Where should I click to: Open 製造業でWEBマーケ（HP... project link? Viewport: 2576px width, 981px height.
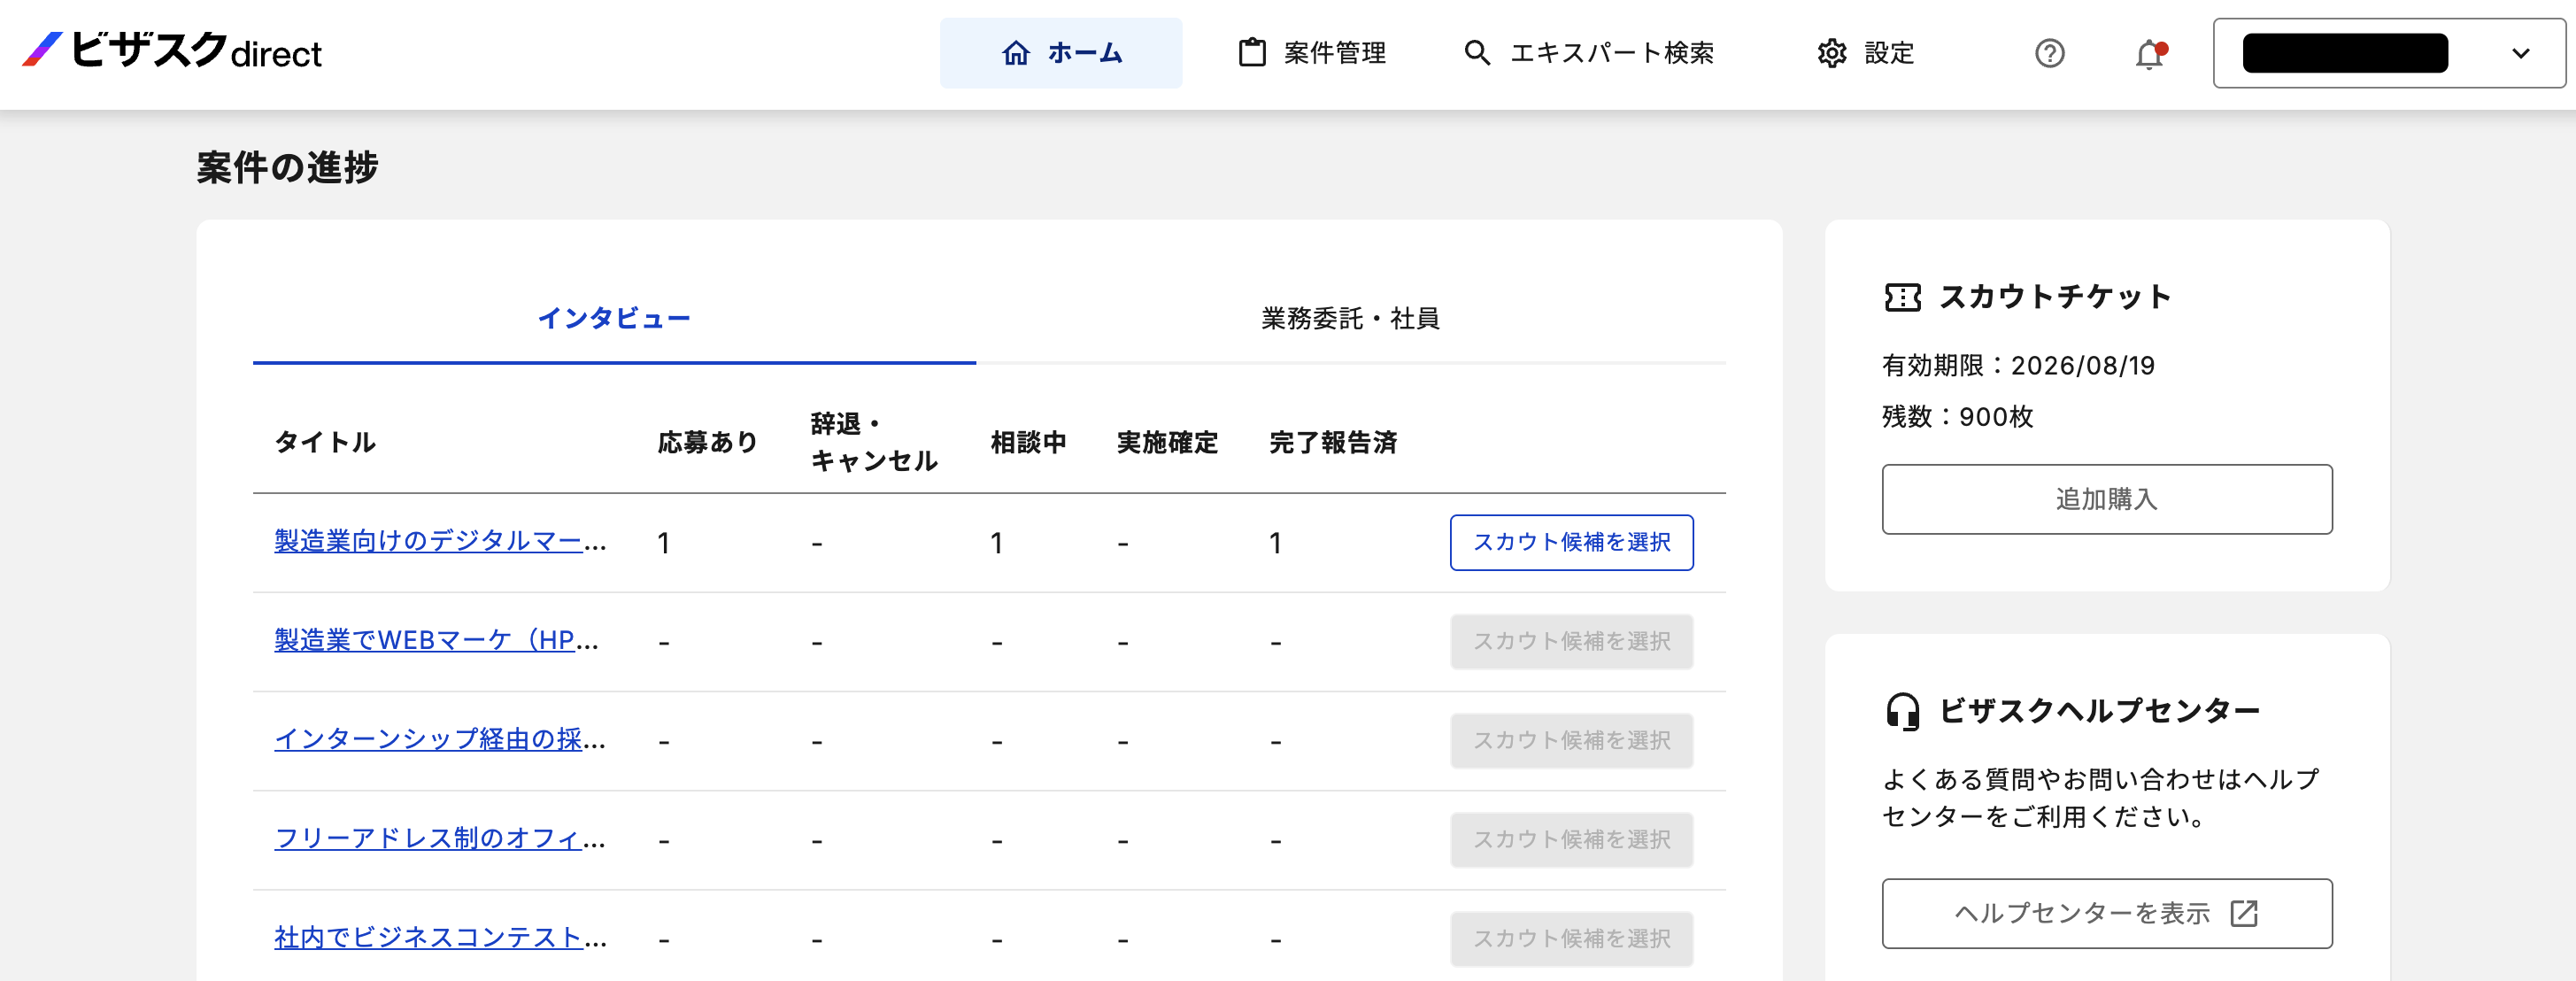pos(437,641)
